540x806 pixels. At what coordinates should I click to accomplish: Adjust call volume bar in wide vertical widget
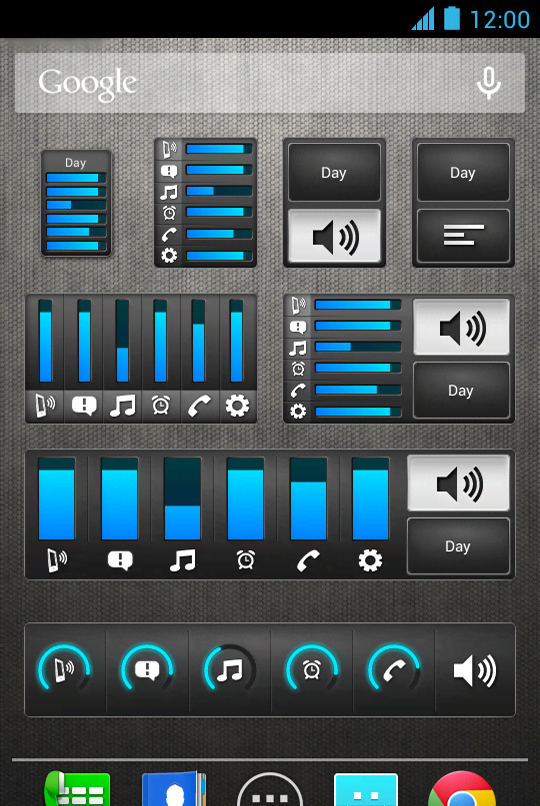(308, 499)
